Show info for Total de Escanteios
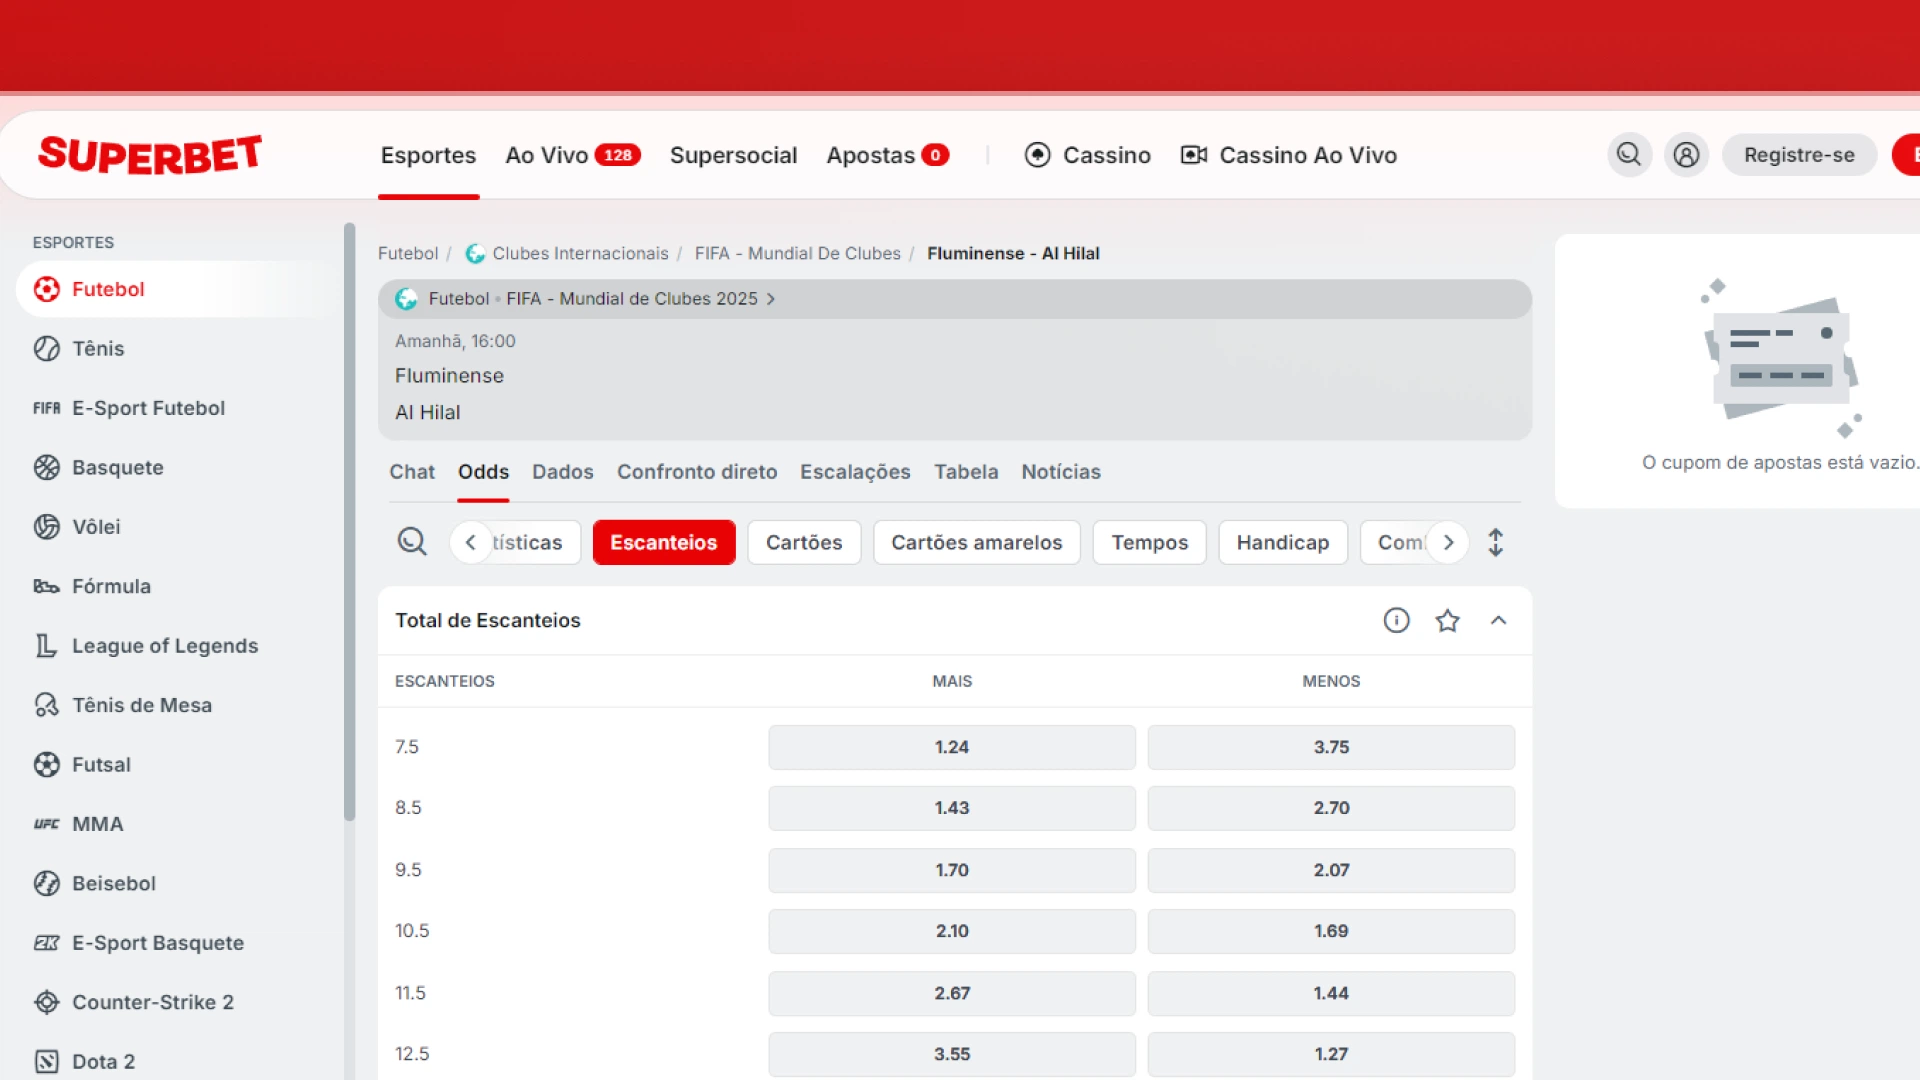This screenshot has width=1920, height=1080. pyautogui.click(x=1396, y=621)
